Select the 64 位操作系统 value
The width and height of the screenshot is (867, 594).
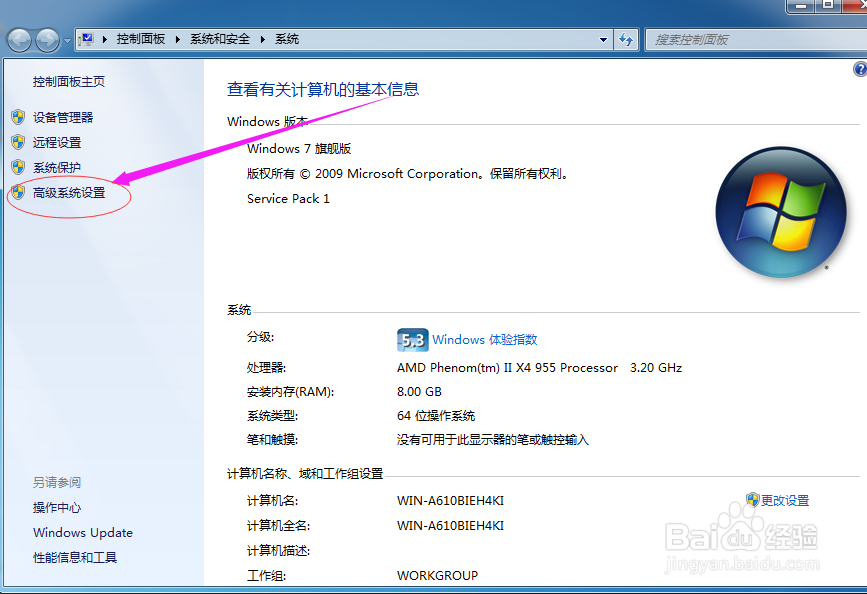point(436,416)
